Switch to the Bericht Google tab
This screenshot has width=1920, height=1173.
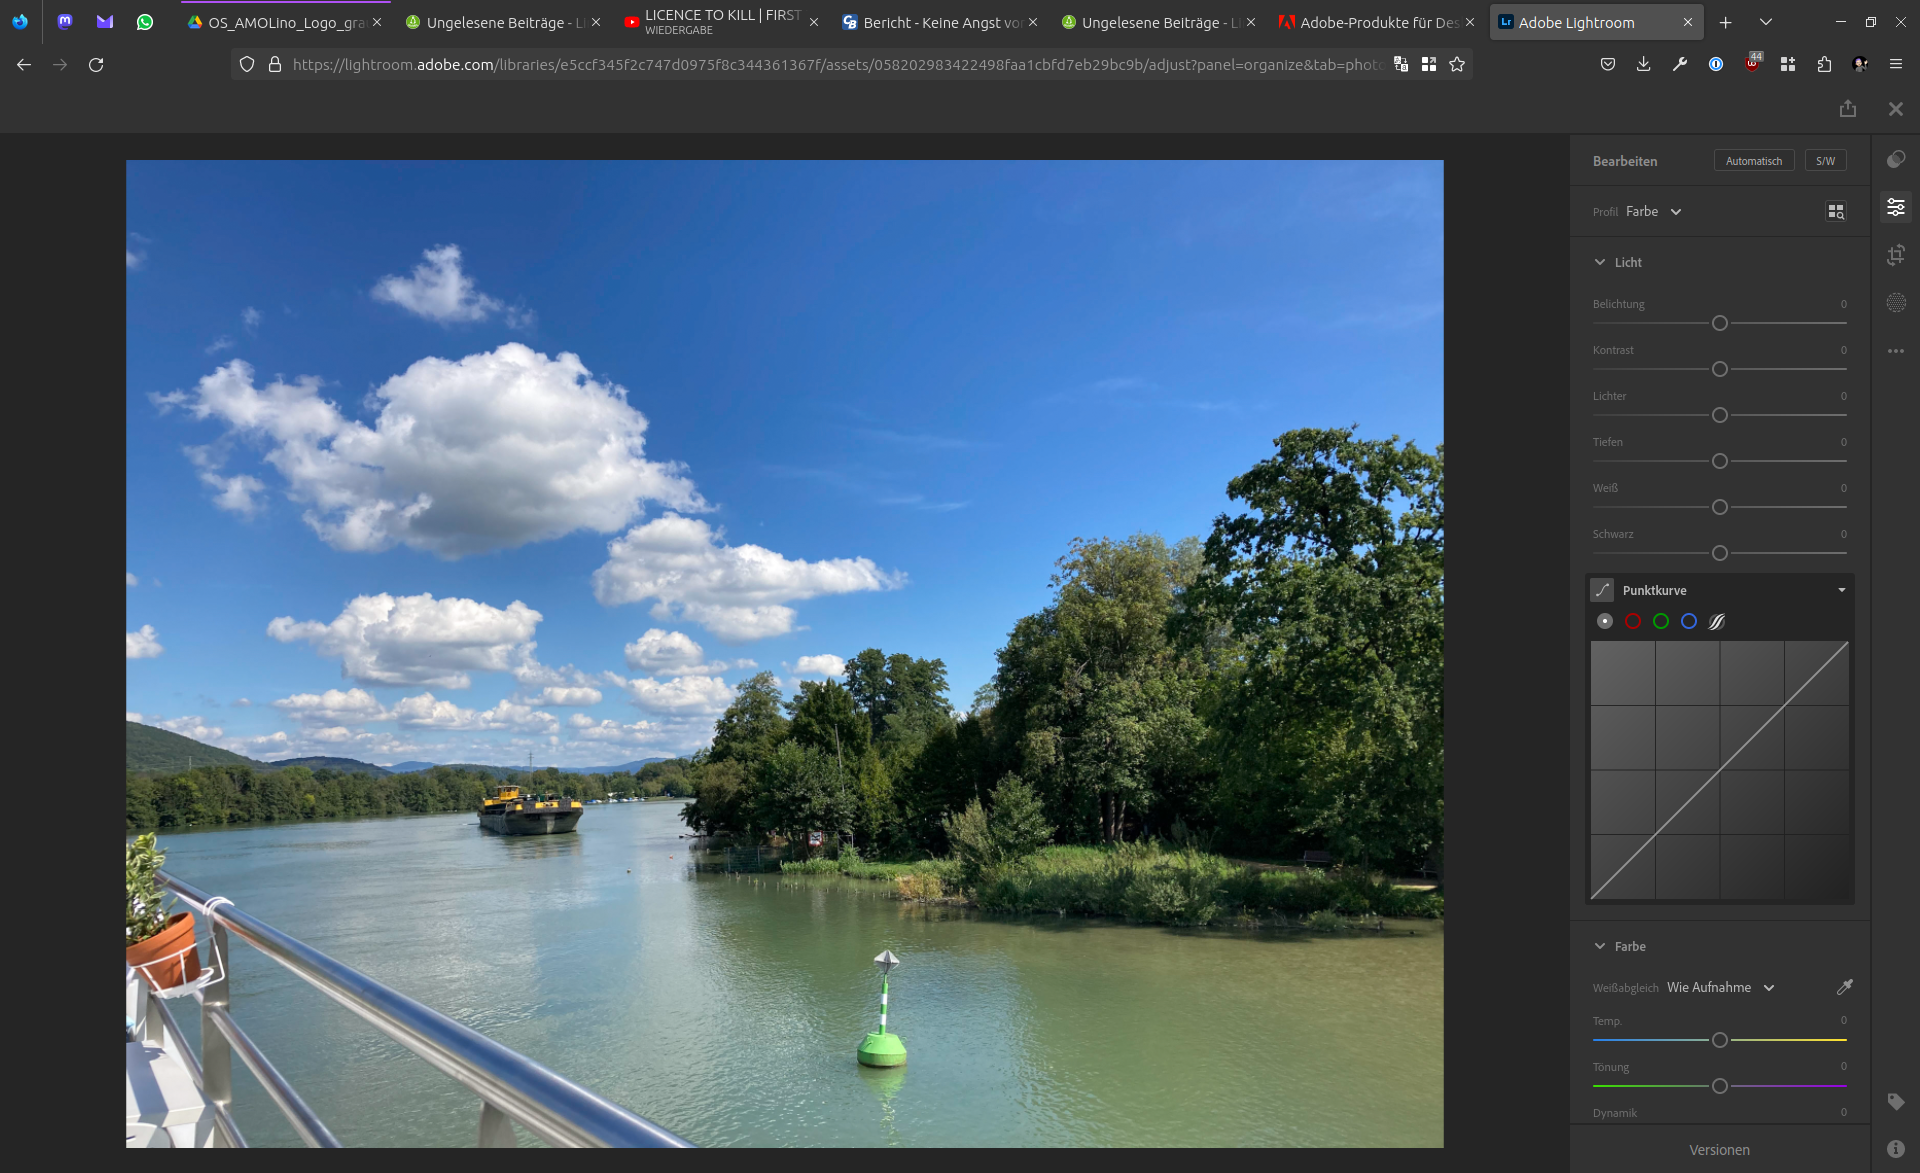(x=935, y=22)
